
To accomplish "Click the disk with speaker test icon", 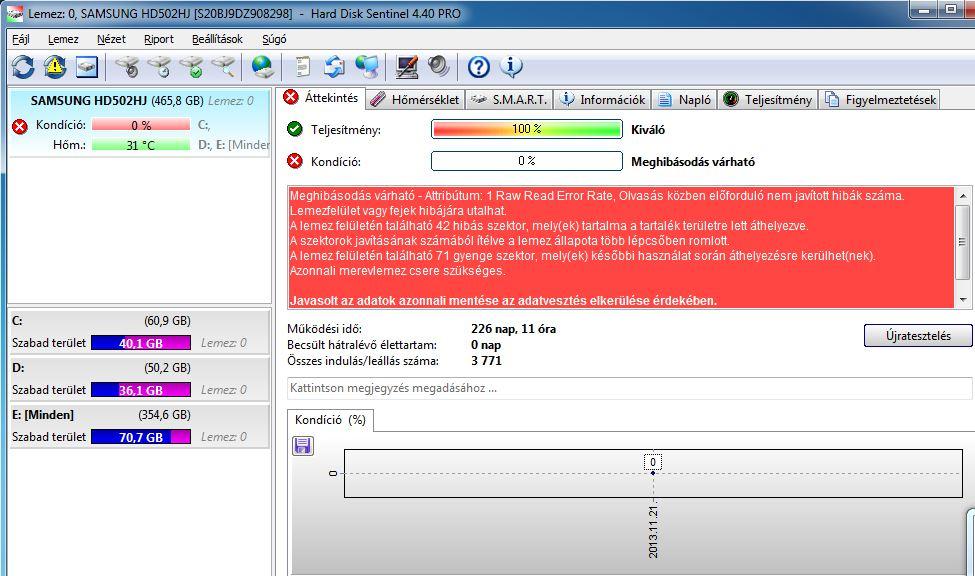I will [x=128, y=67].
